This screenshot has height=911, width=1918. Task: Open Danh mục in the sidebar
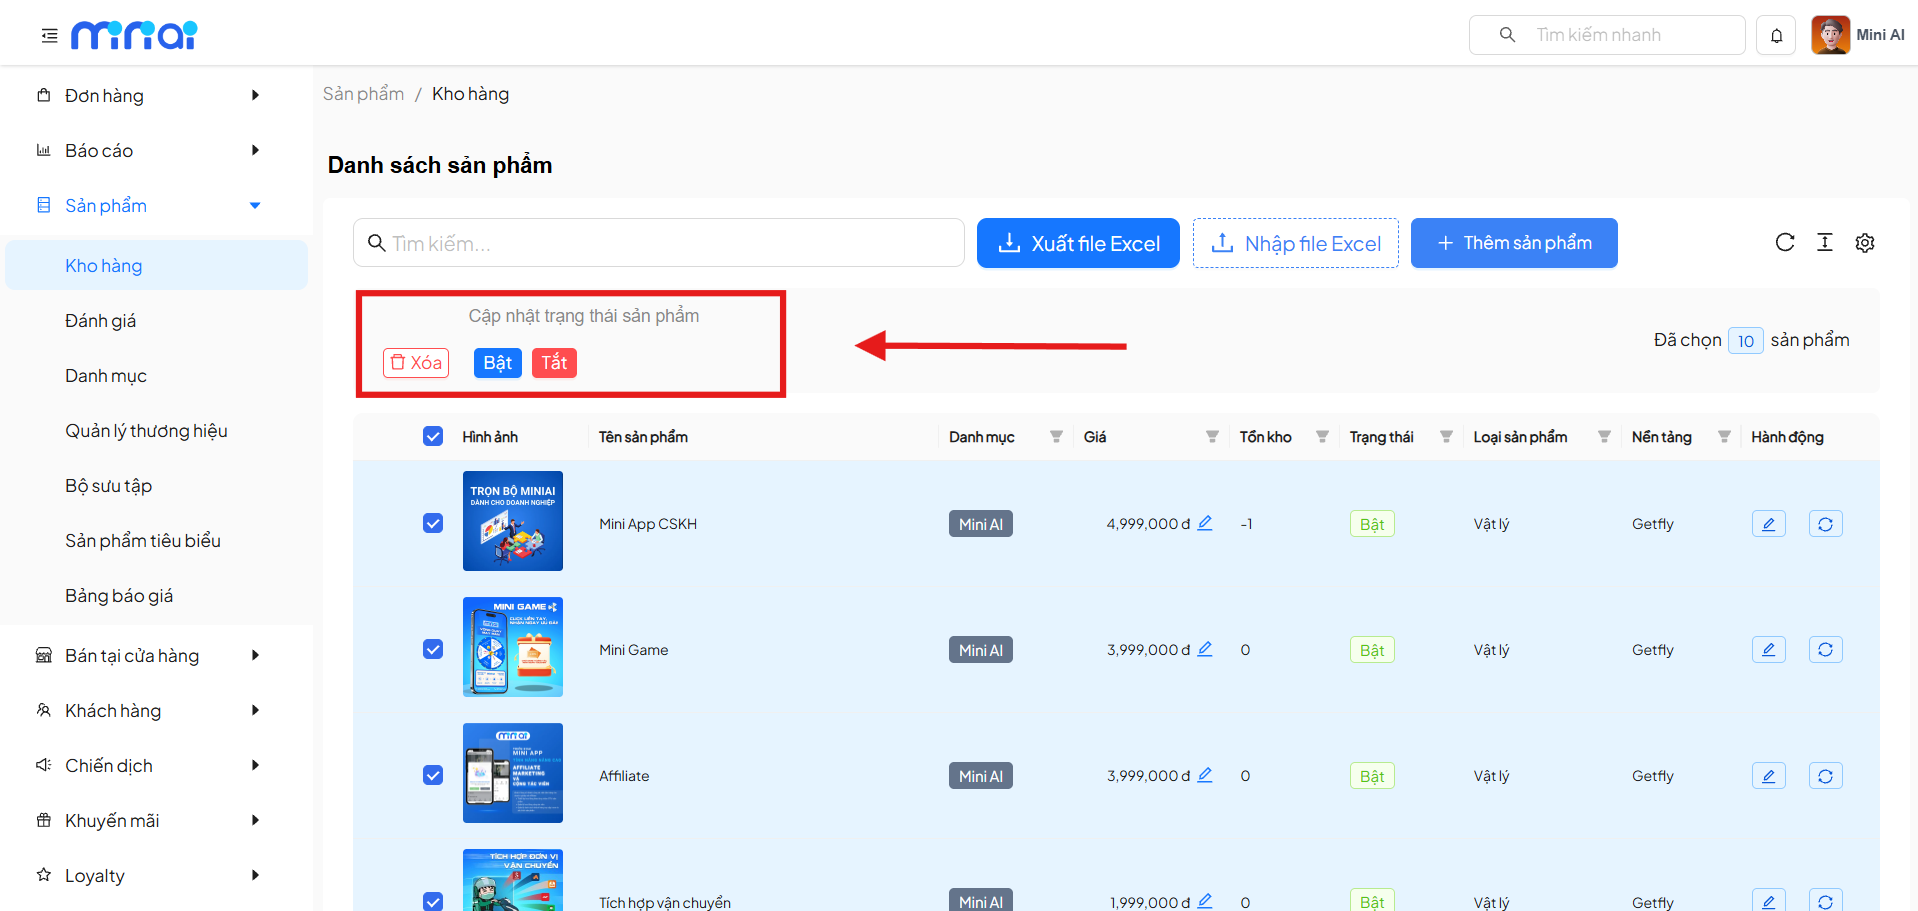point(106,376)
